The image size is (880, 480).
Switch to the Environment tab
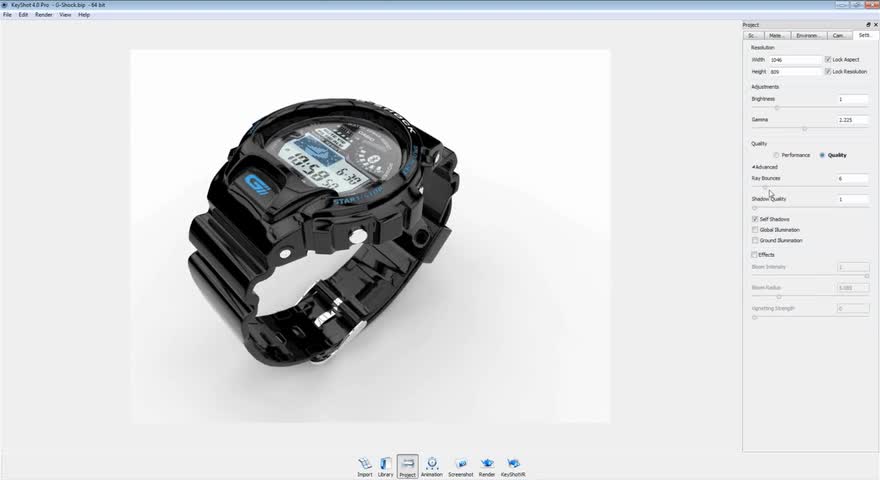coord(808,35)
